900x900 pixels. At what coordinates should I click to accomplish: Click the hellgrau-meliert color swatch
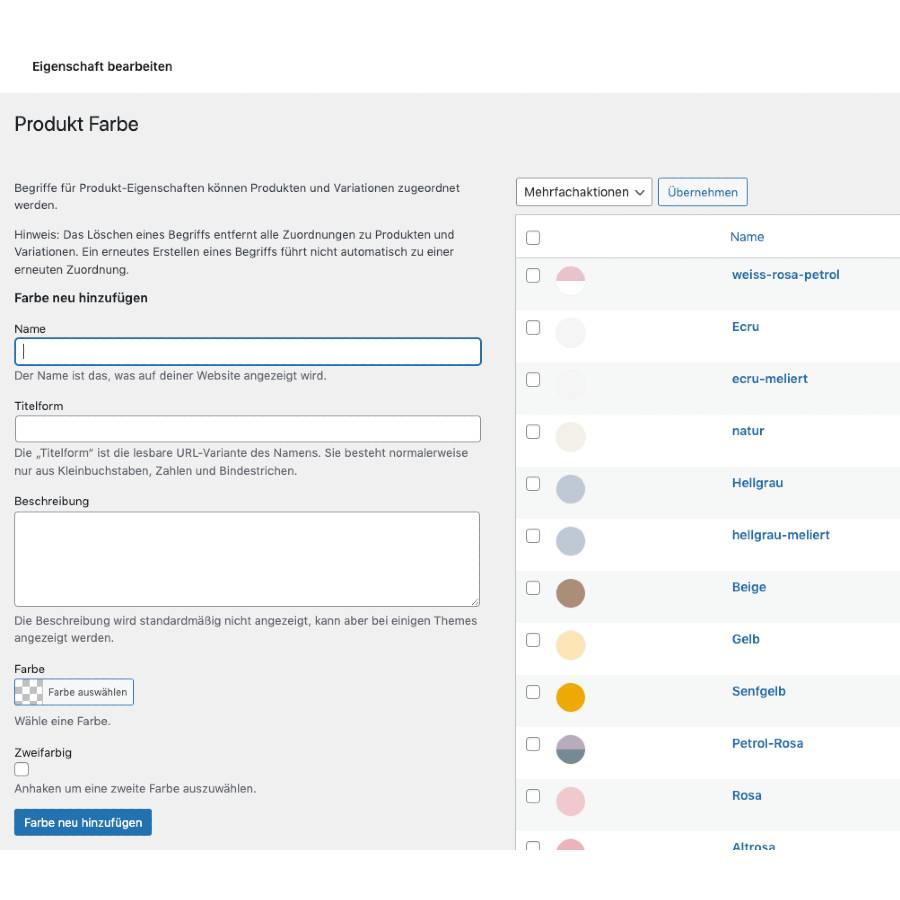571,541
